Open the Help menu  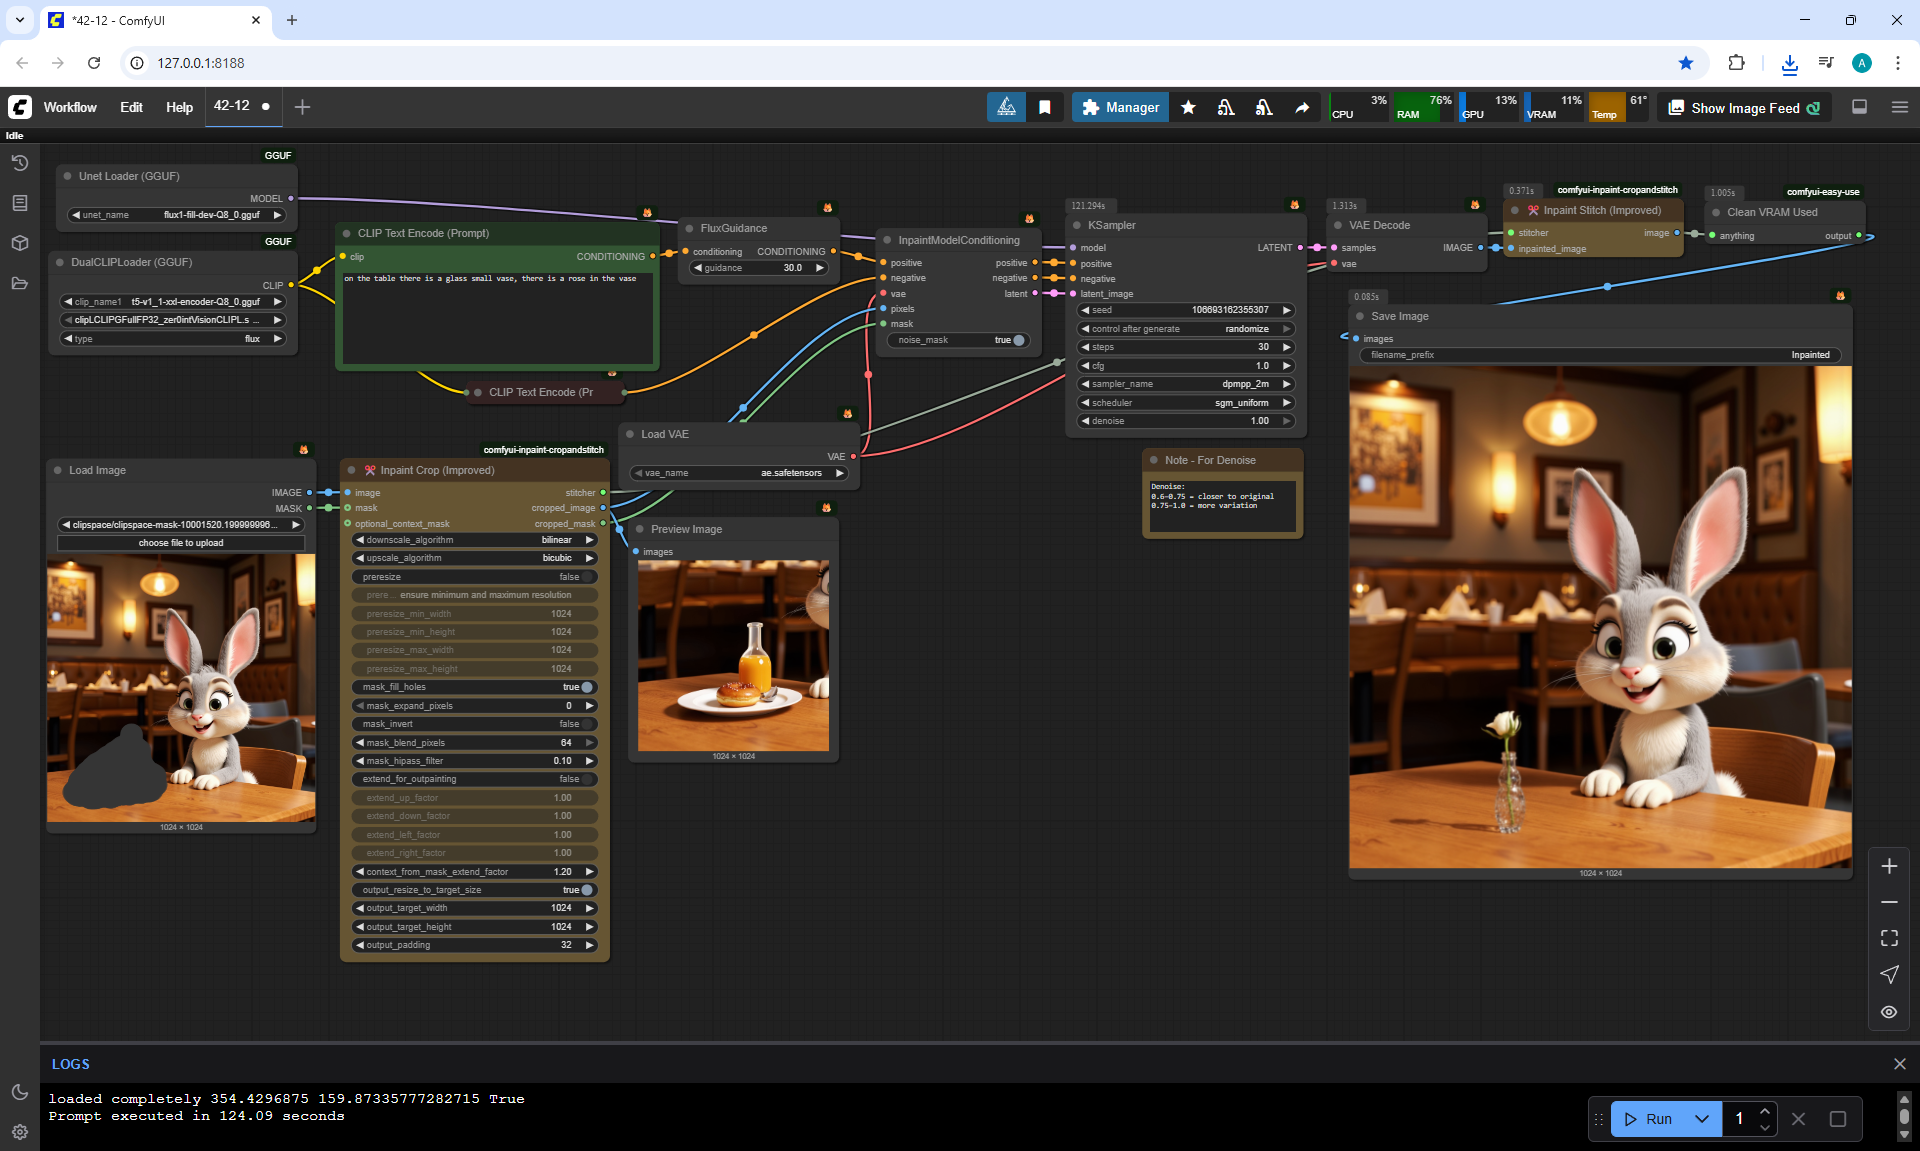click(x=179, y=108)
